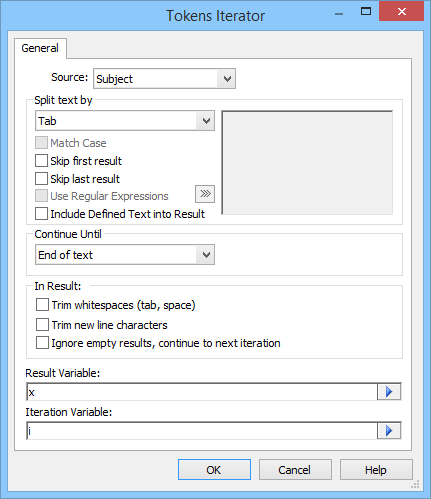Image resolution: width=431 pixels, height=499 pixels.
Task: Open the Continue Until End of text dropdown
Action: tap(125, 255)
